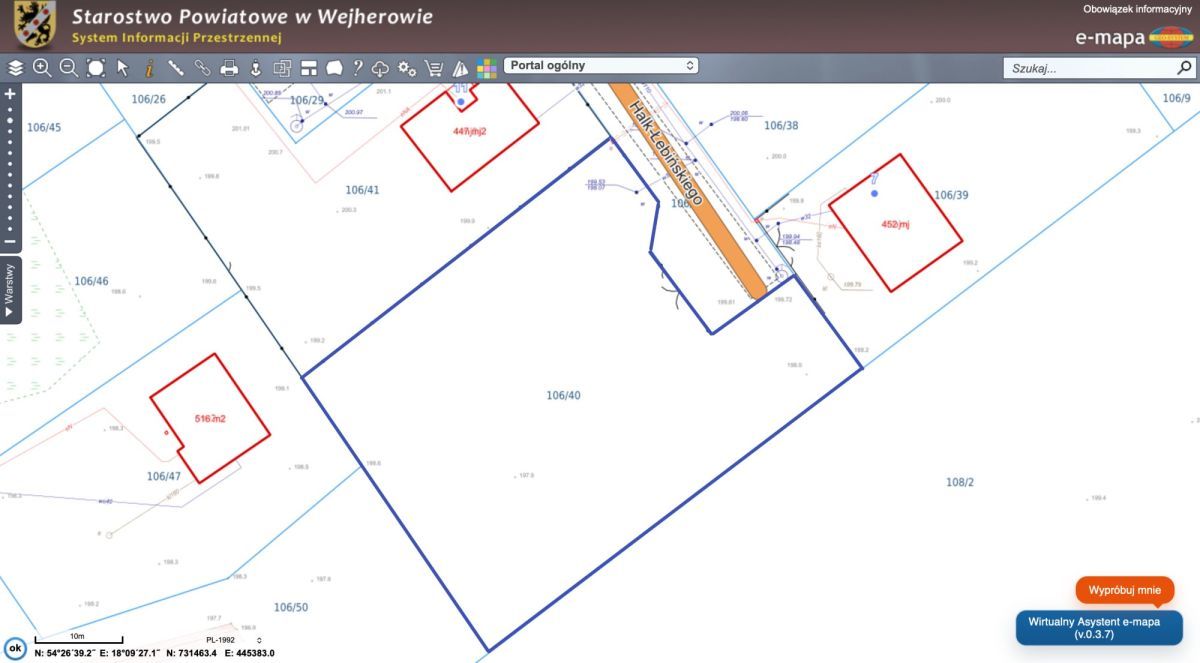
Task: Open the panel layout icon
Action: 308,68
